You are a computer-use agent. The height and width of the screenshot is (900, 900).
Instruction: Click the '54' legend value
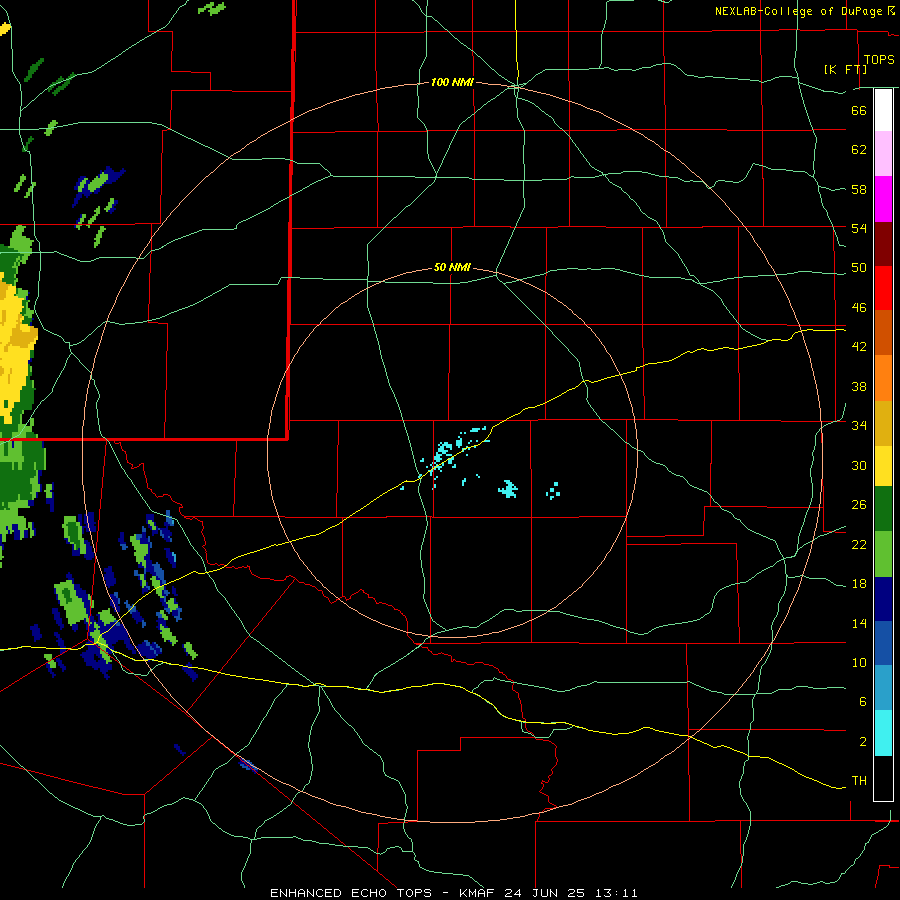pyautogui.click(x=859, y=228)
